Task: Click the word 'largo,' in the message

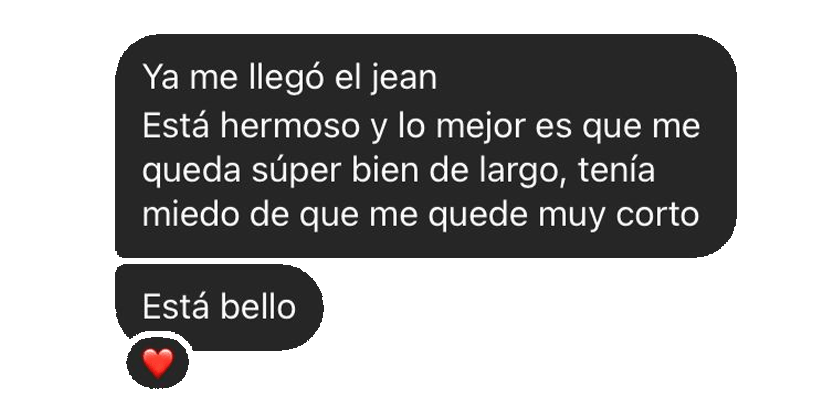Action: coord(530,173)
